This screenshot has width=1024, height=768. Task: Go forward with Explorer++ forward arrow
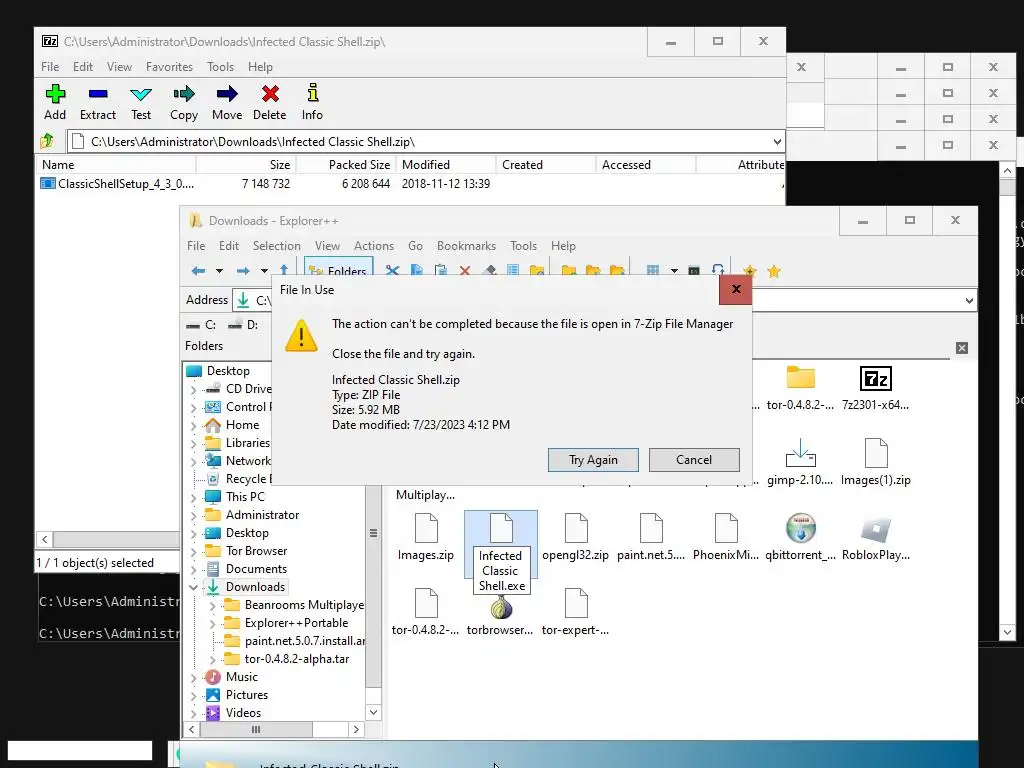click(x=243, y=270)
